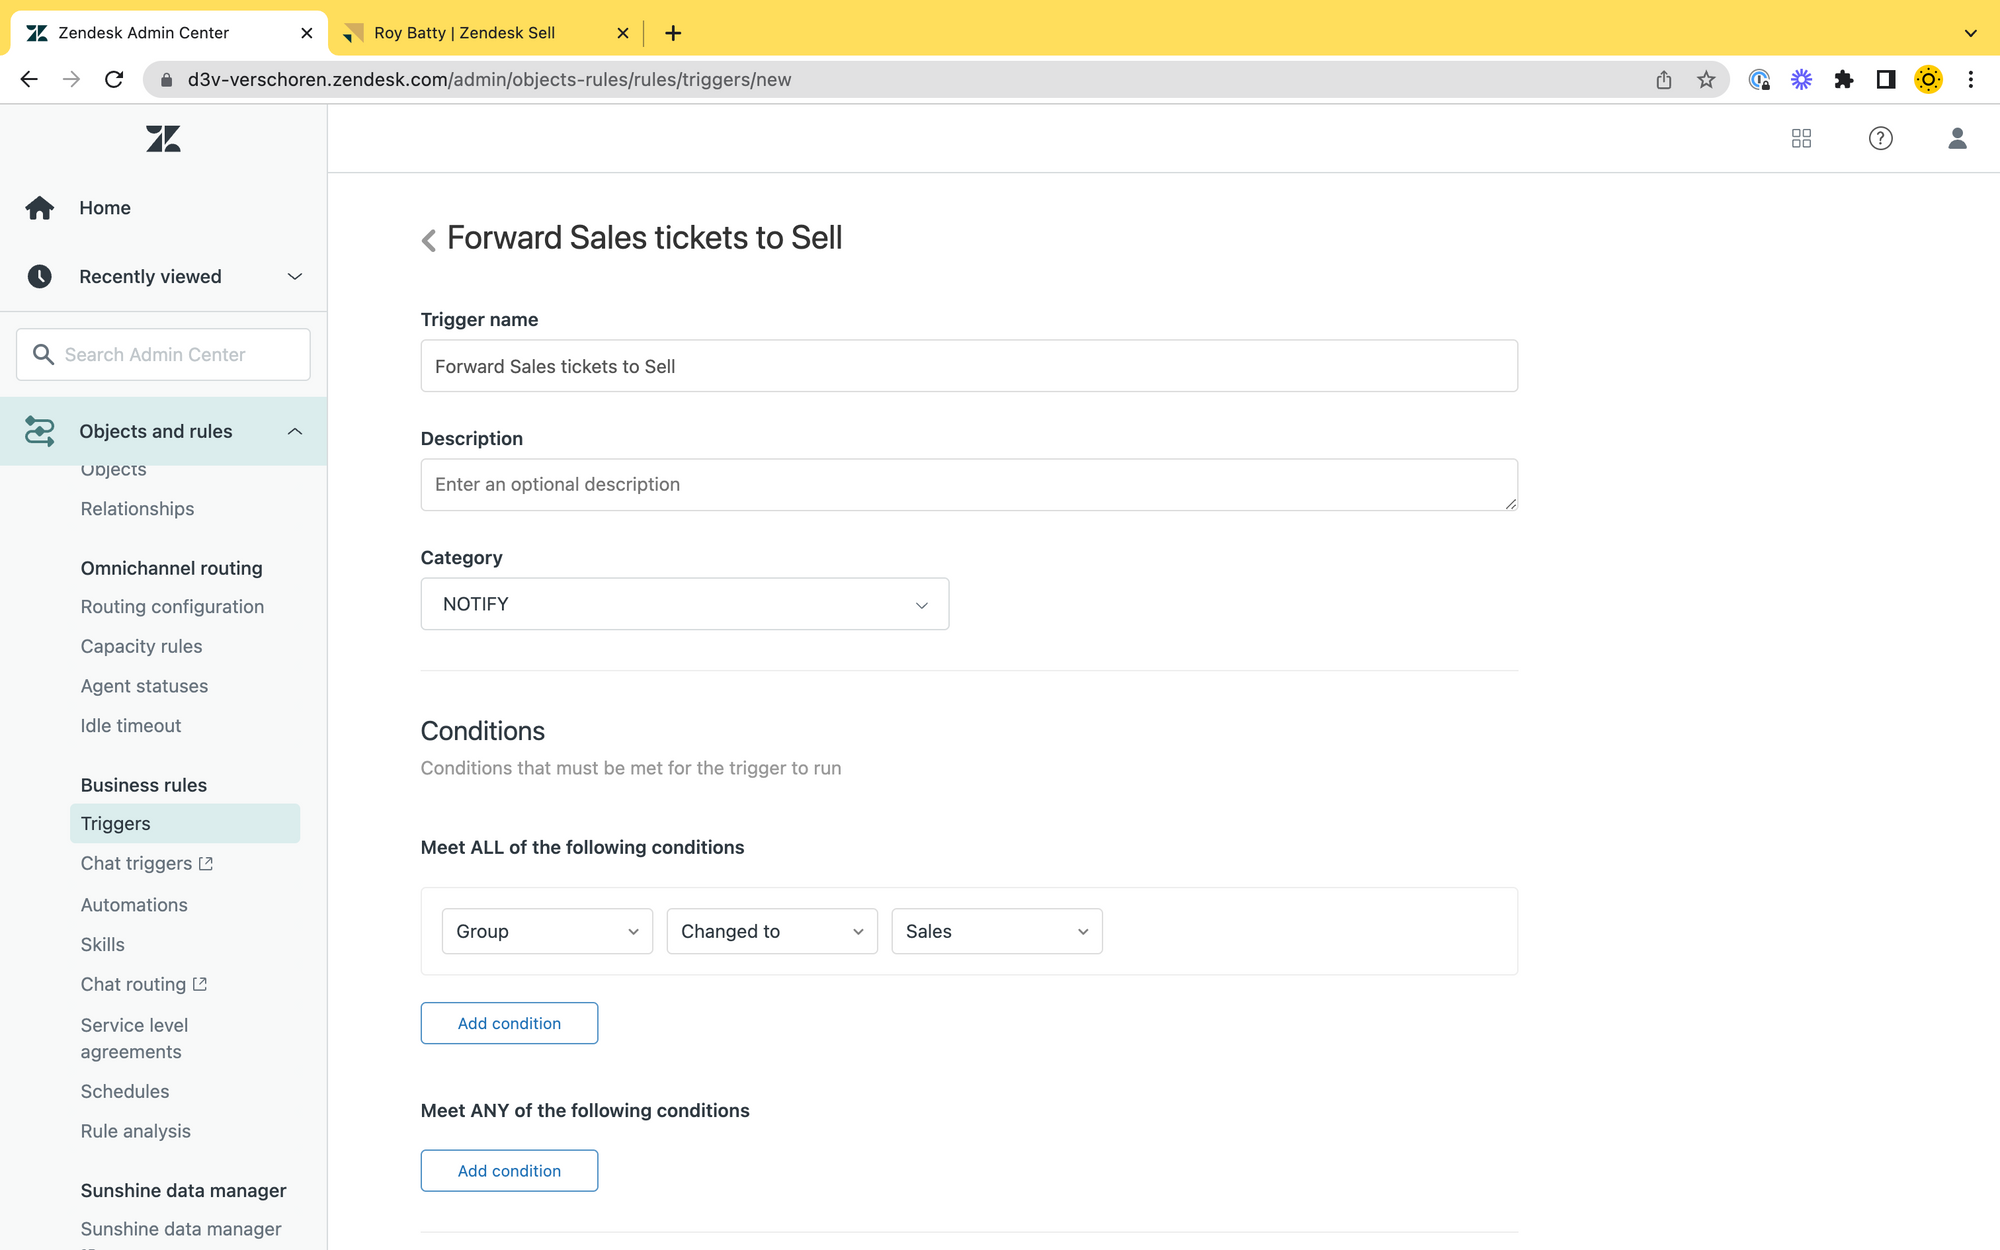Open the Sales value dropdown
Screen dimensions: 2000x1250
click(996, 931)
